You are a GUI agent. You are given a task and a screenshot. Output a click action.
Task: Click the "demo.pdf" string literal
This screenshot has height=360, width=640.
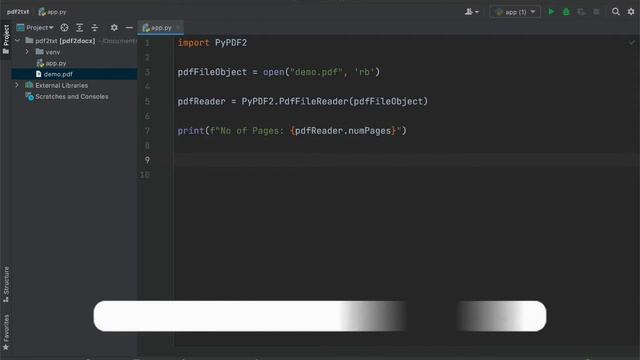tap(316, 72)
